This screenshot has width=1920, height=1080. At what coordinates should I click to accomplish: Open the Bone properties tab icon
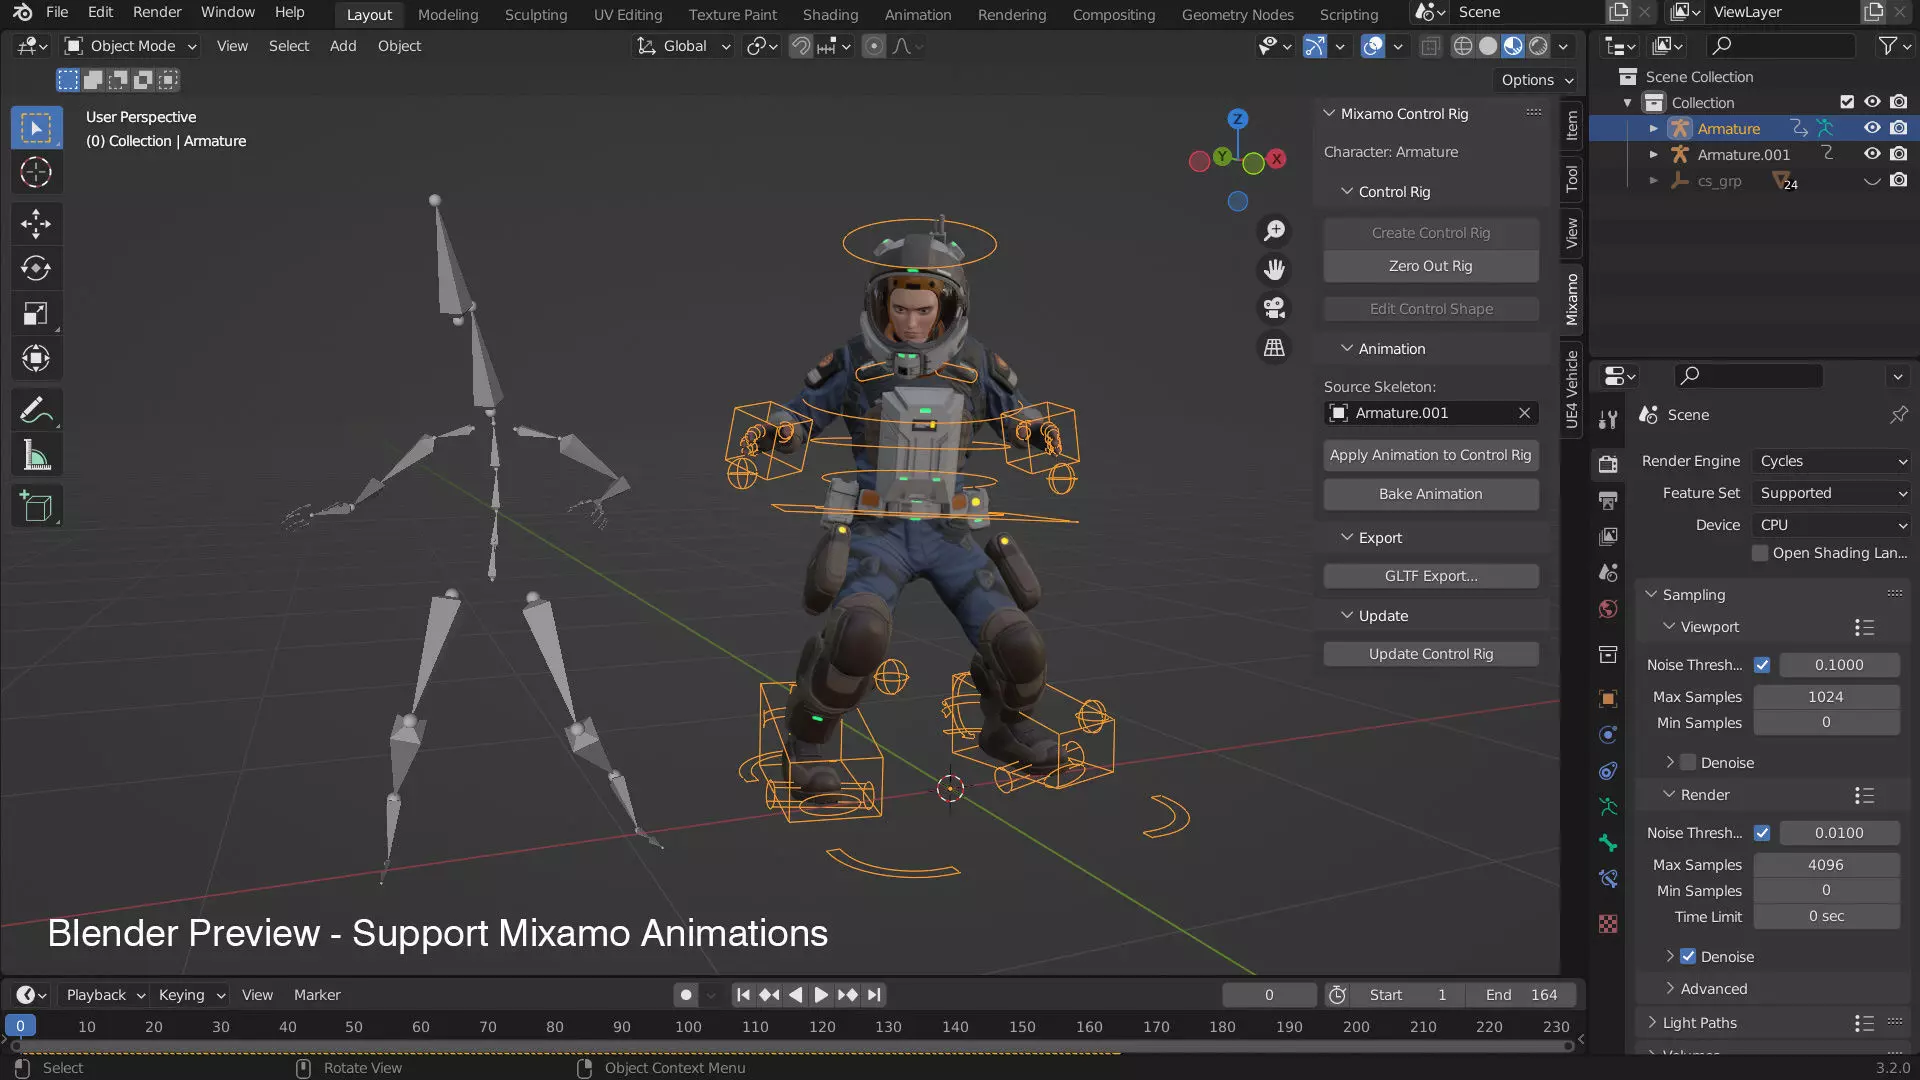click(1608, 843)
